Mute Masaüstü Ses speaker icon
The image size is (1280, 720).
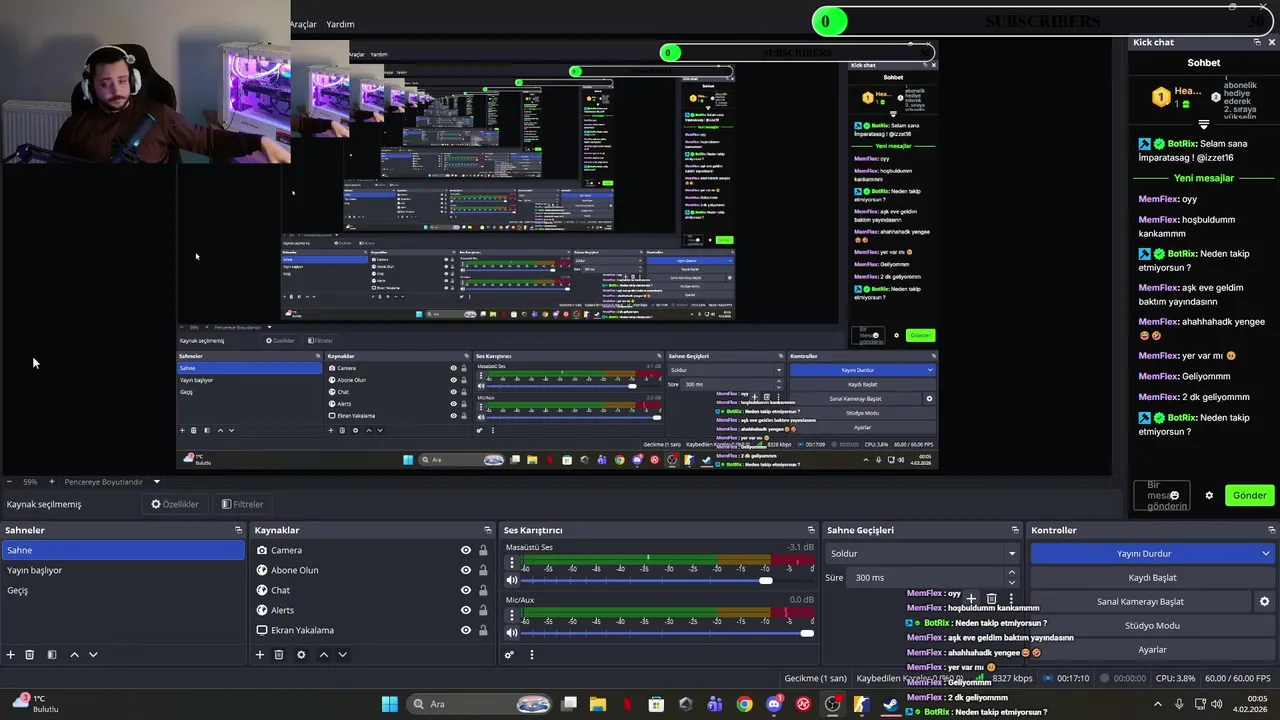pos(512,580)
